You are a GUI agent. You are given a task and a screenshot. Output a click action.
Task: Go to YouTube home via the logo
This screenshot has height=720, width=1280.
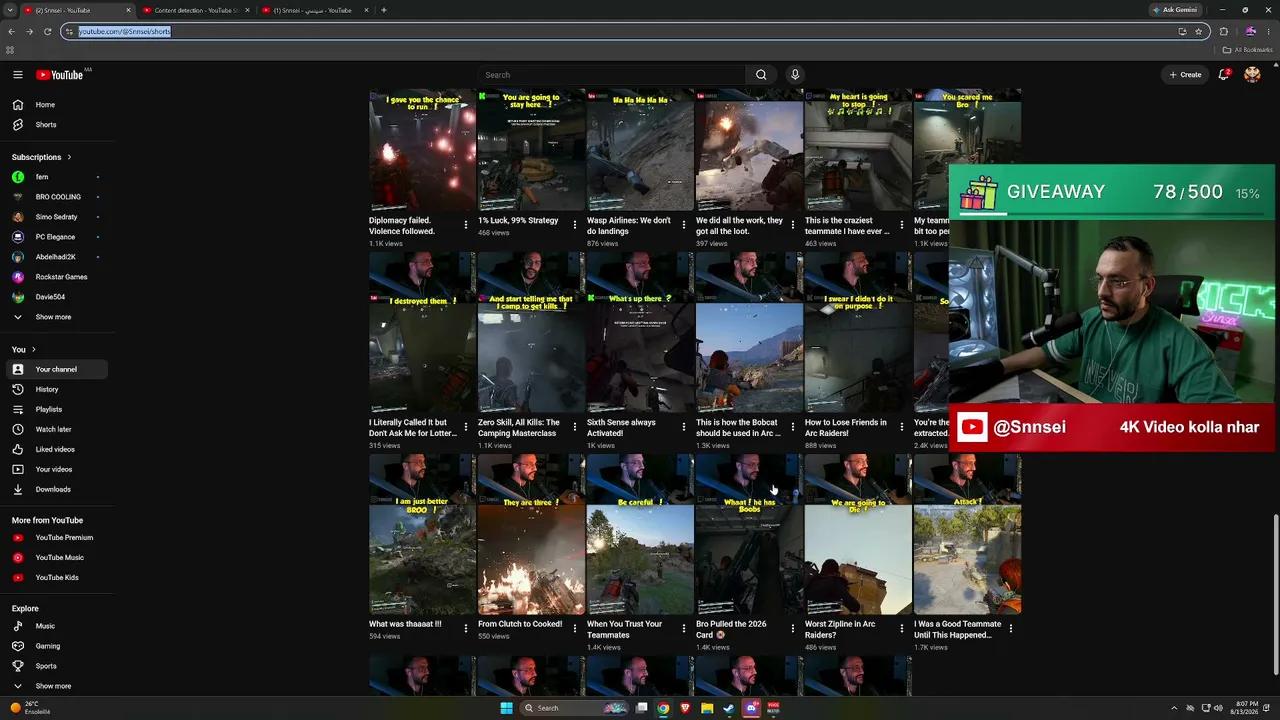pyautogui.click(x=60, y=75)
